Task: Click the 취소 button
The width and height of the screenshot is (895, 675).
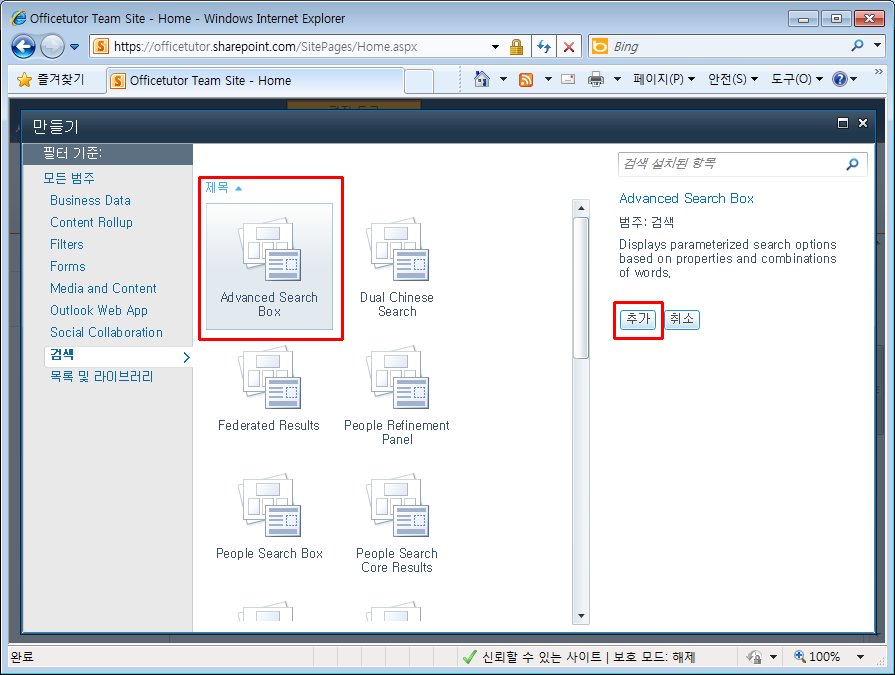Action: tap(682, 319)
